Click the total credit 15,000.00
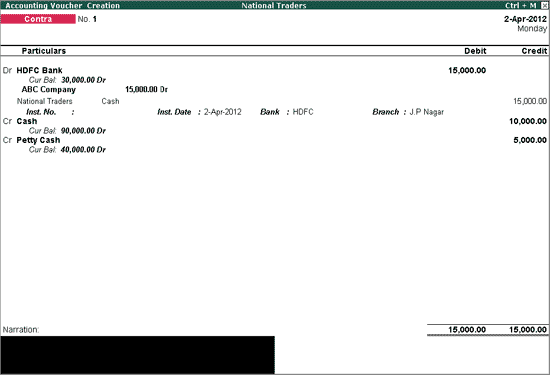Viewport: 550px width, 375px height. click(x=528, y=330)
